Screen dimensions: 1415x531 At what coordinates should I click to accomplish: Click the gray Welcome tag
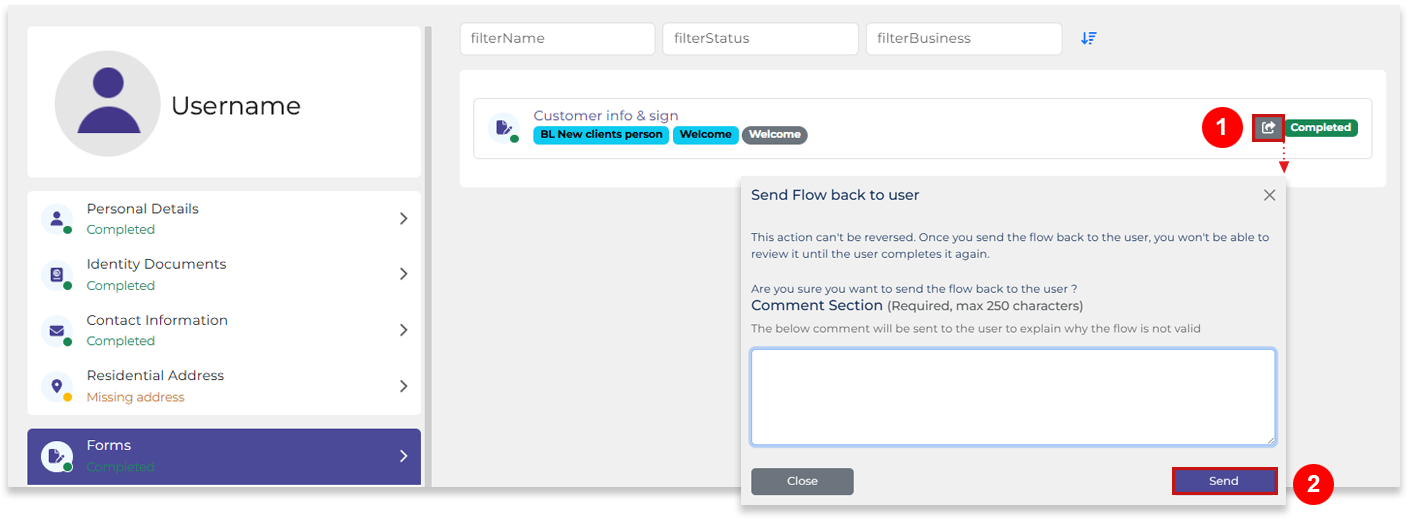click(775, 134)
